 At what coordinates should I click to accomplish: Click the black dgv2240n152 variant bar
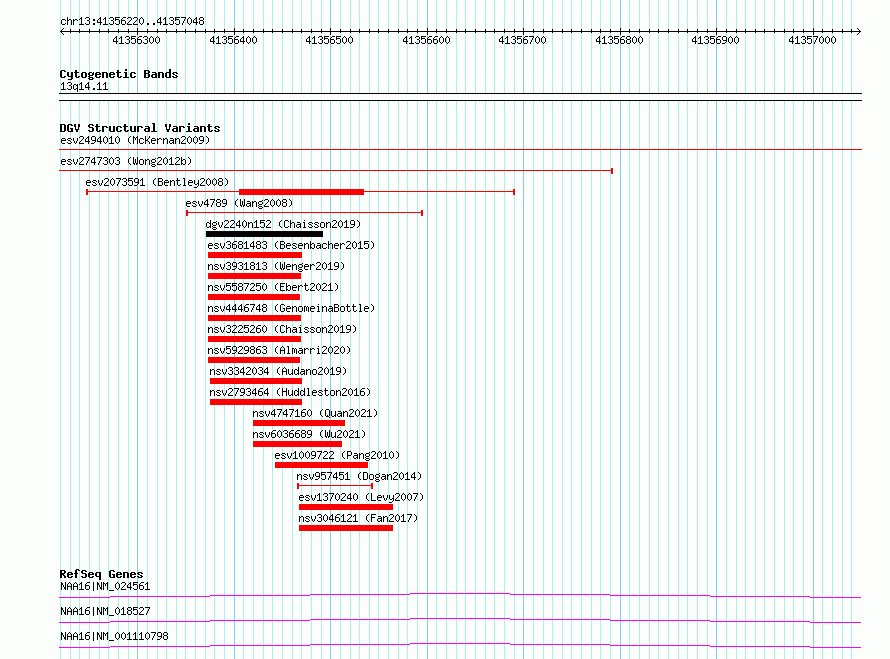click(x=265, y=234)
